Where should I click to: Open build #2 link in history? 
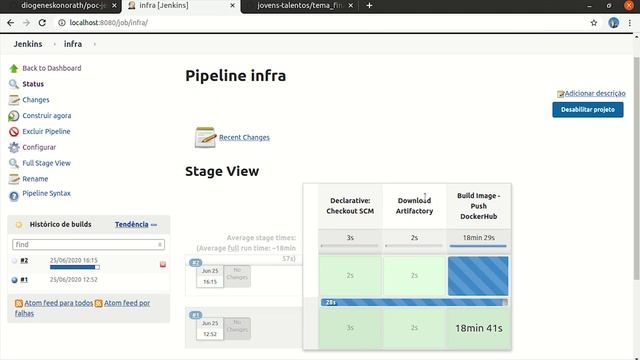click(24, 260)
